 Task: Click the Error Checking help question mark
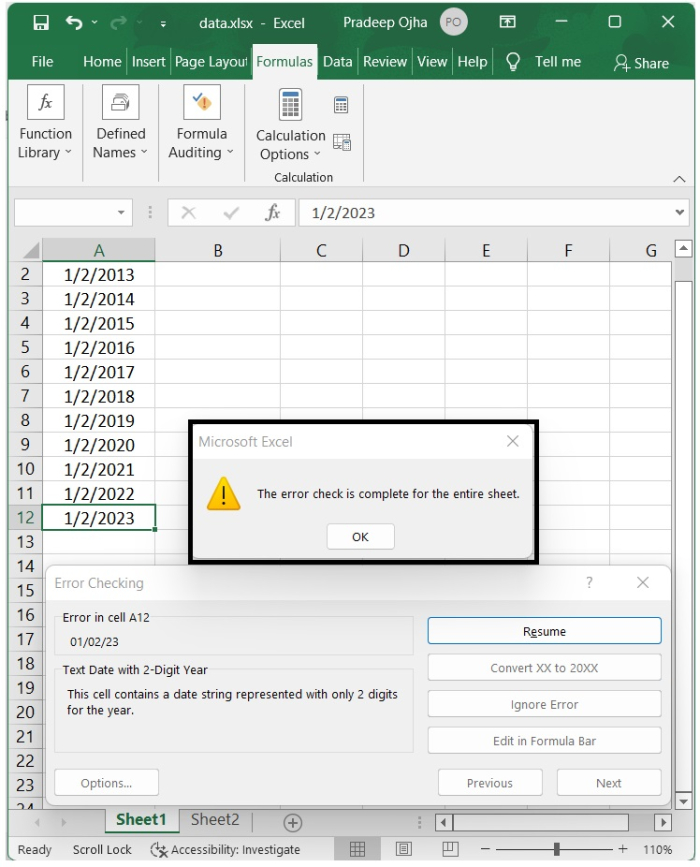(589, 582)
